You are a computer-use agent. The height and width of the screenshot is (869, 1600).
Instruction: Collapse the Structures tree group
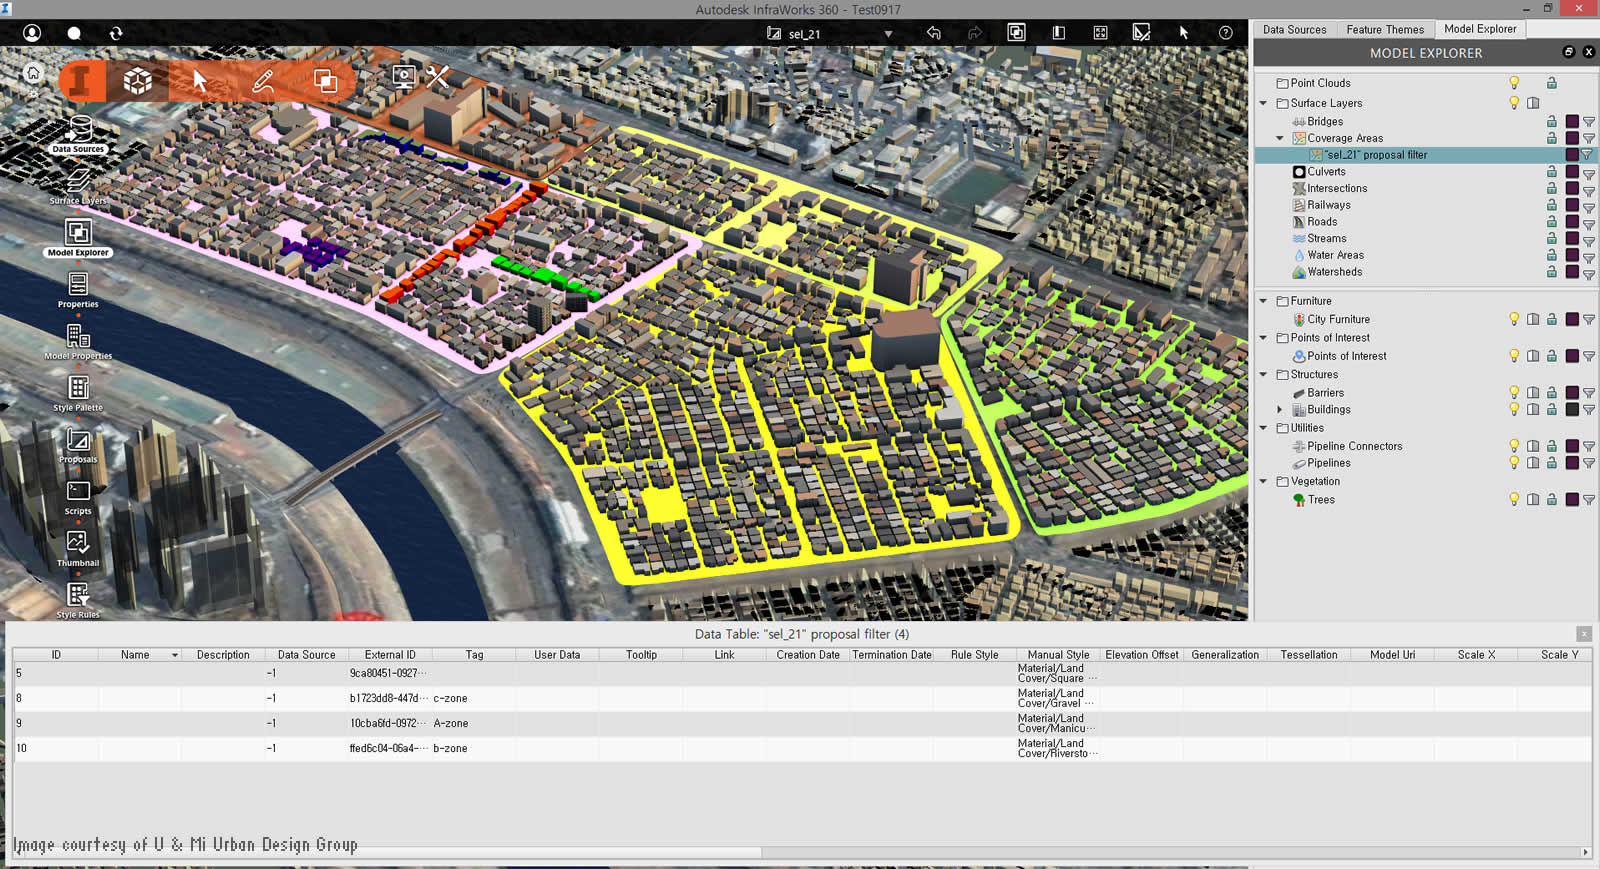(x=1263, y=375)
